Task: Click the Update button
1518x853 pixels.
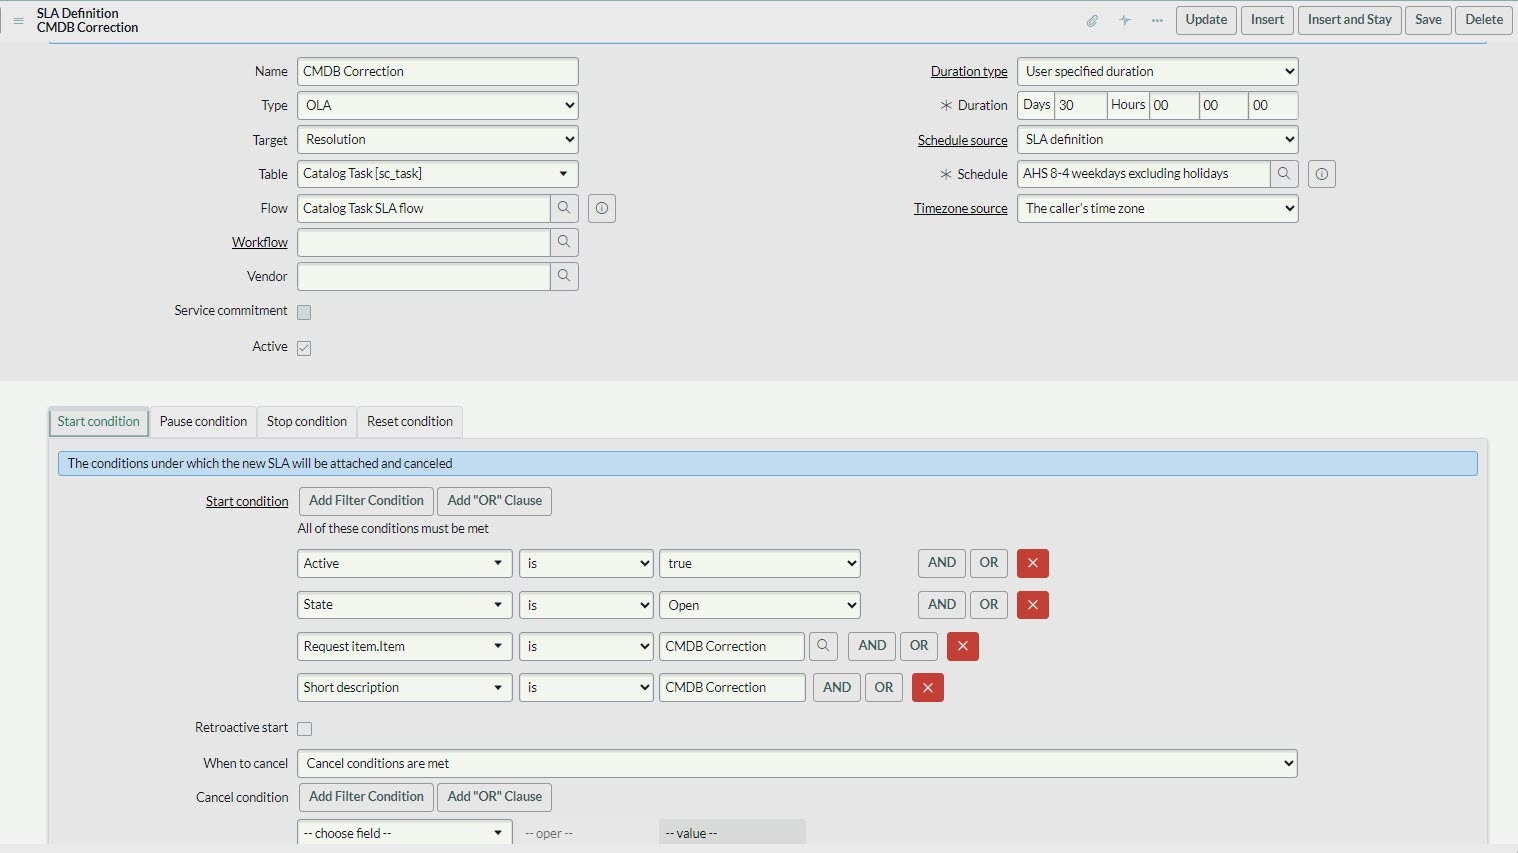Action: pos(1206,20)
